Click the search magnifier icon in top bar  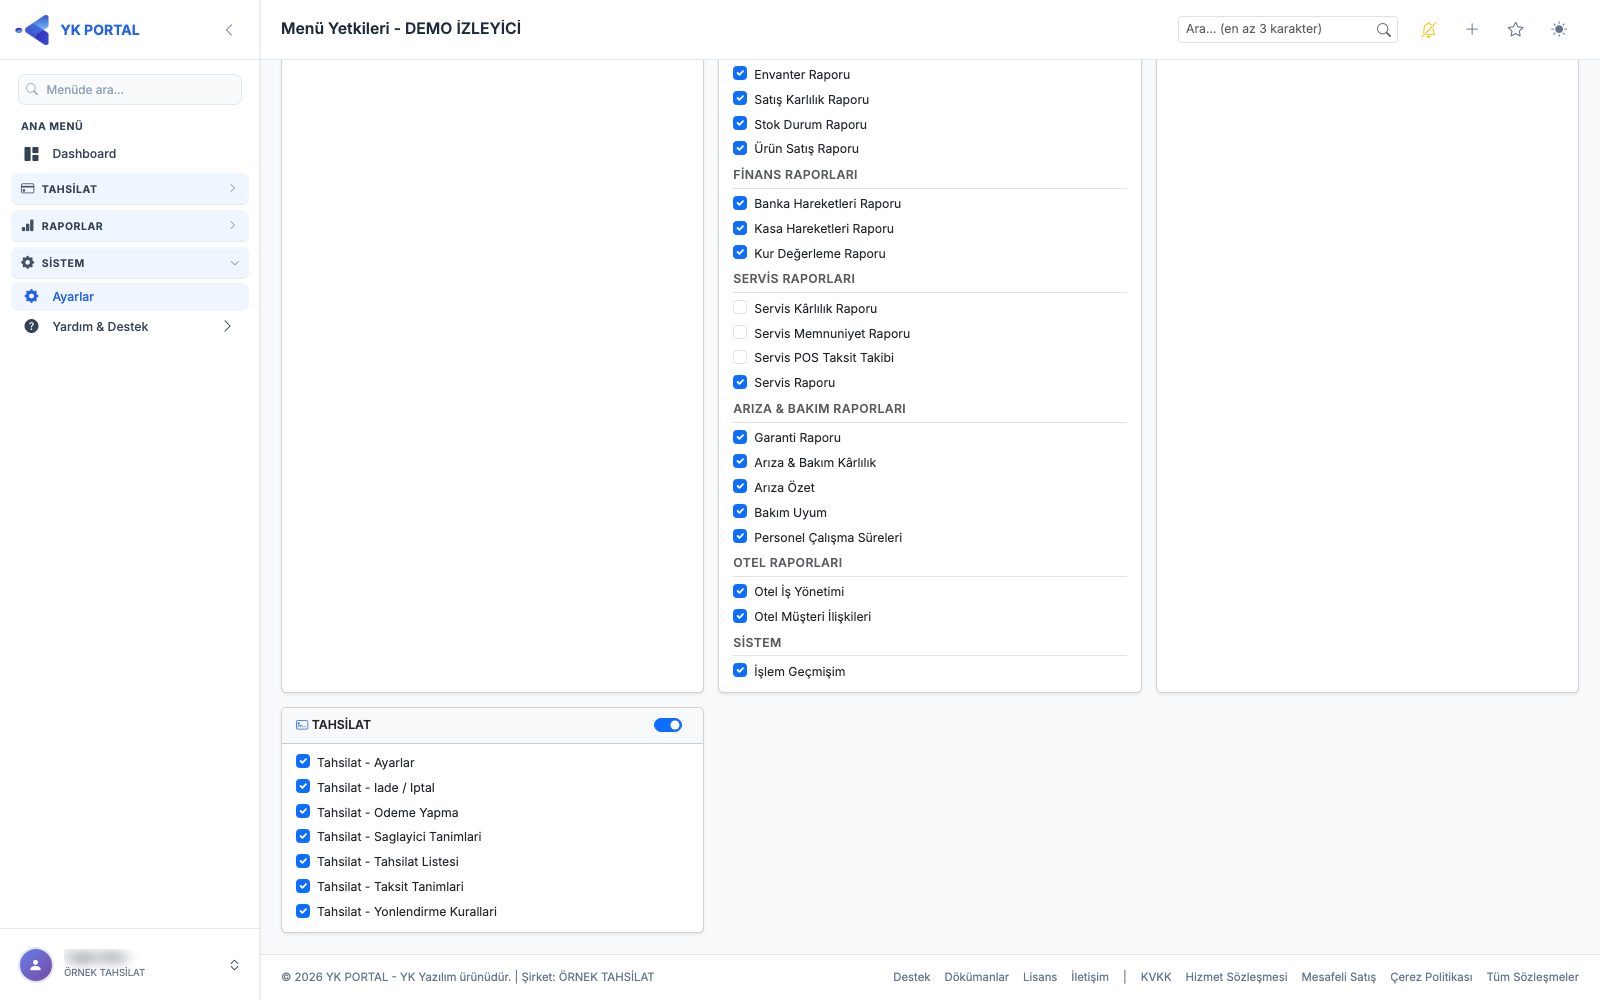pos(1383,30)
